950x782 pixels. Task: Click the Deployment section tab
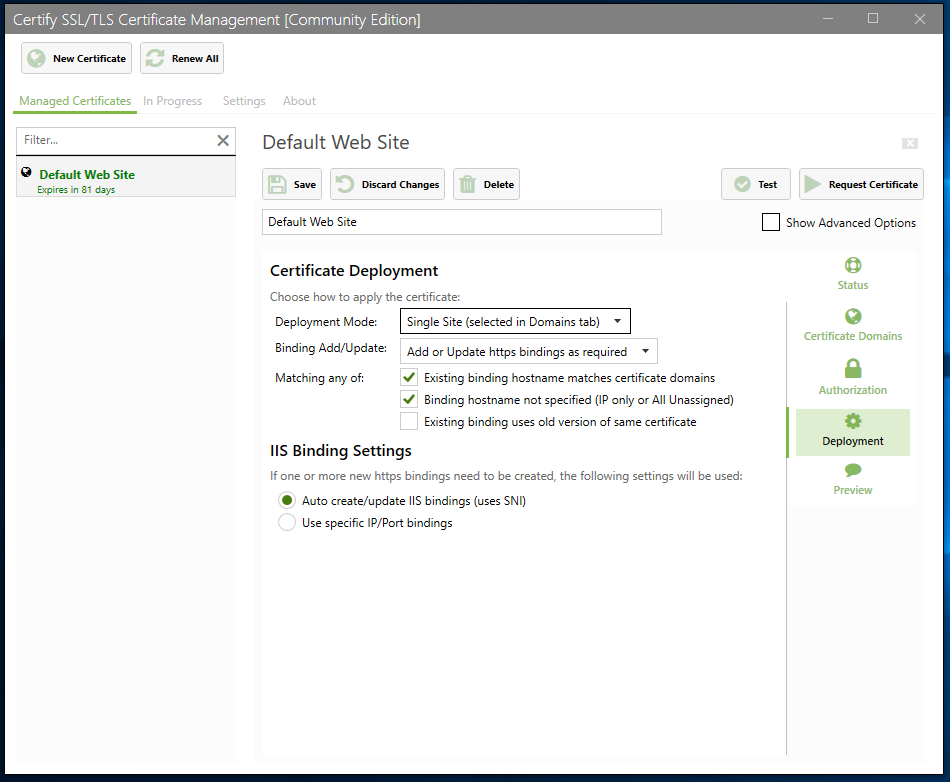853,432
